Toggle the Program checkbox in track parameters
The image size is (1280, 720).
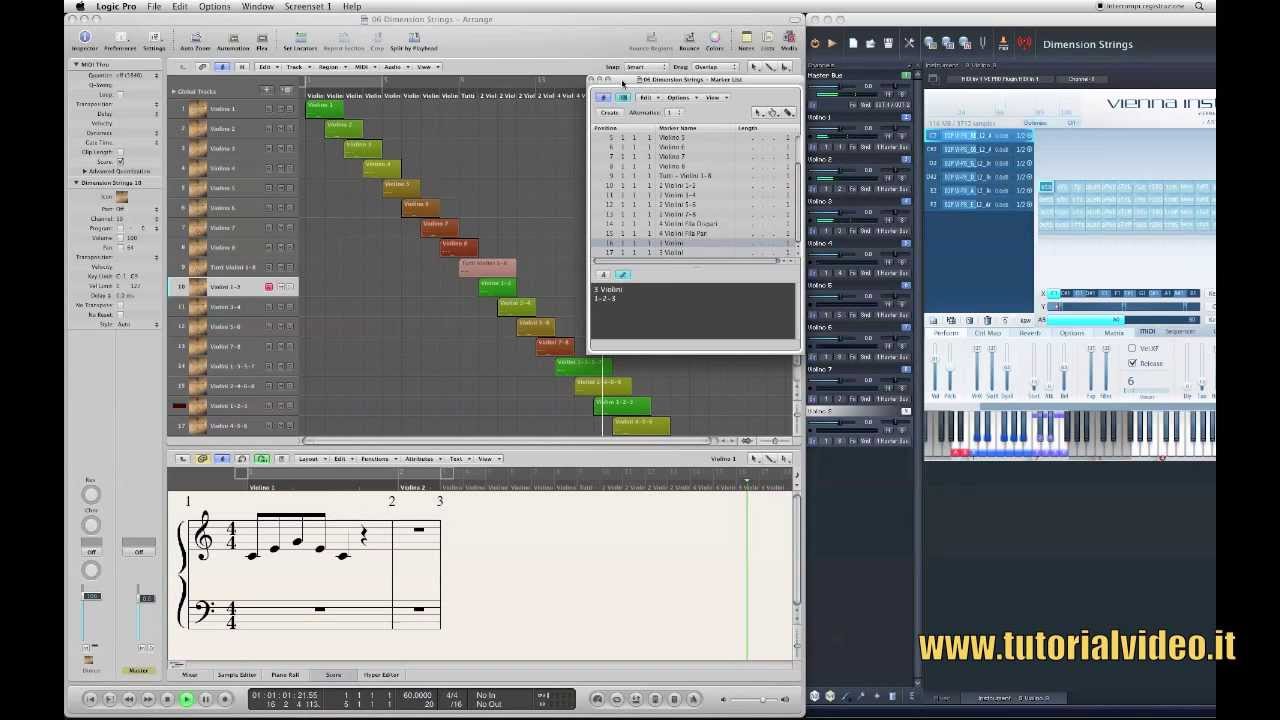click(x=121, y=228)
